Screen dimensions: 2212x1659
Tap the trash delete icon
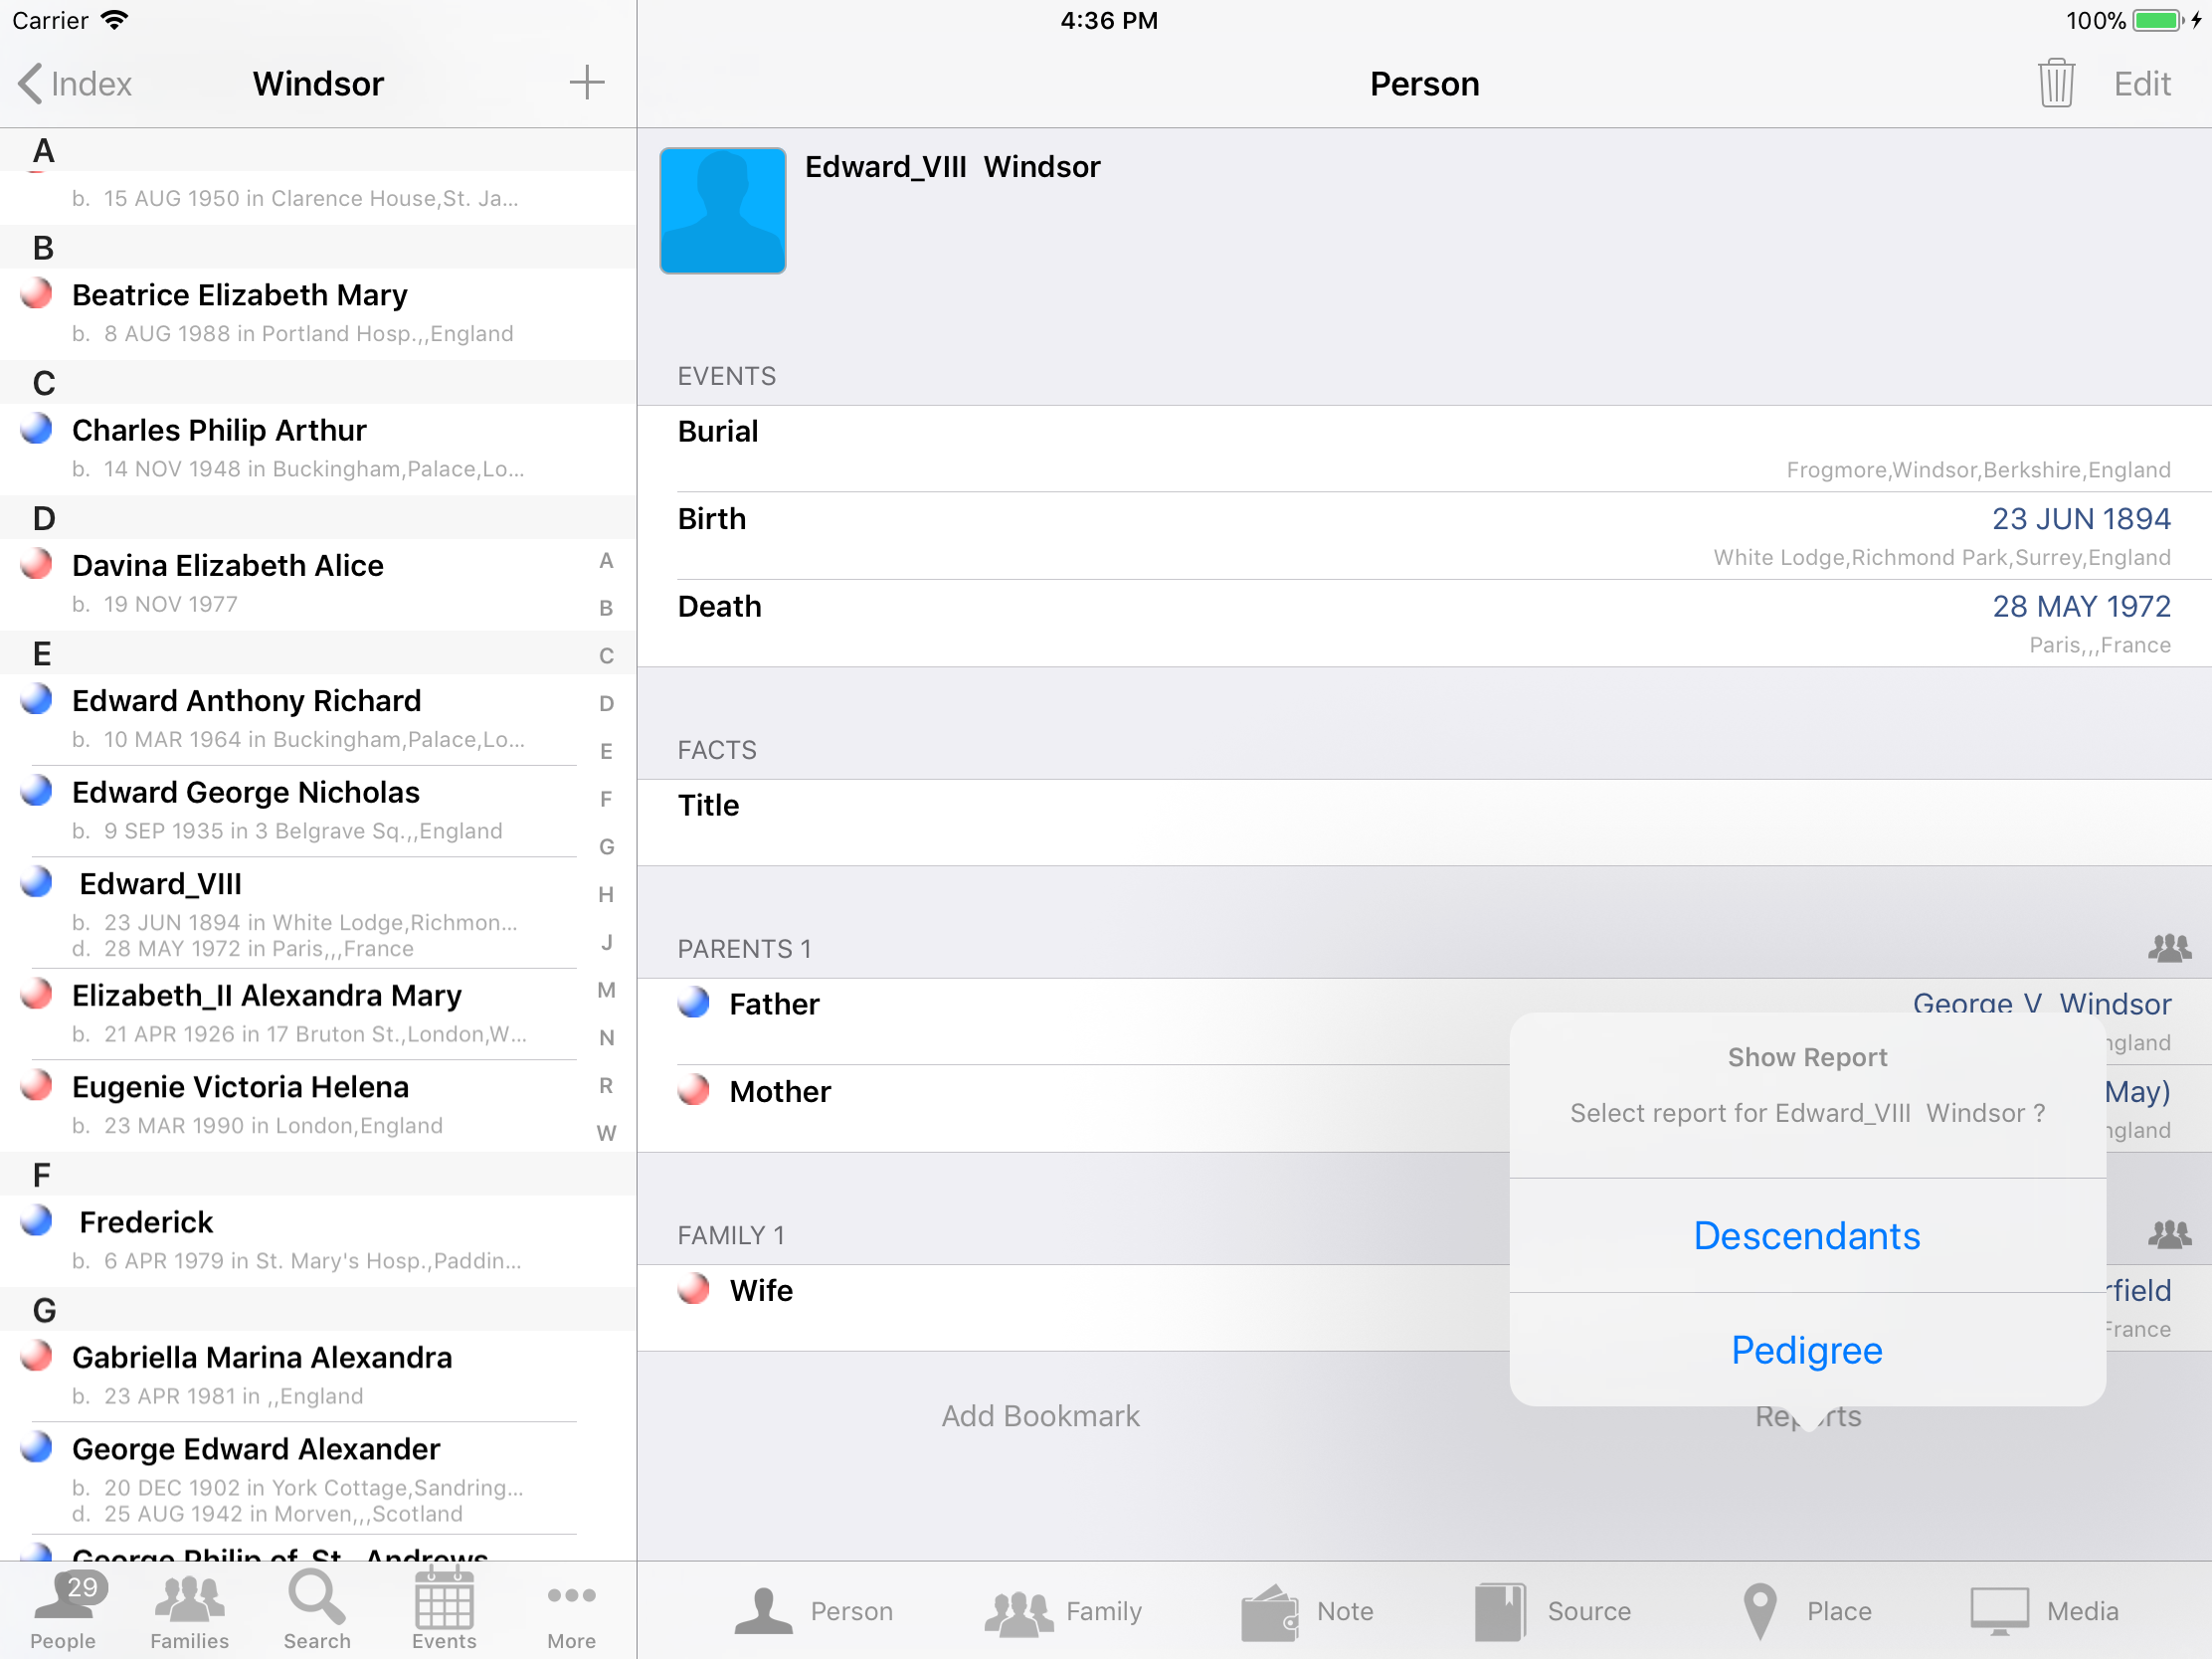pyautogui.click(x=2055, y=83)
